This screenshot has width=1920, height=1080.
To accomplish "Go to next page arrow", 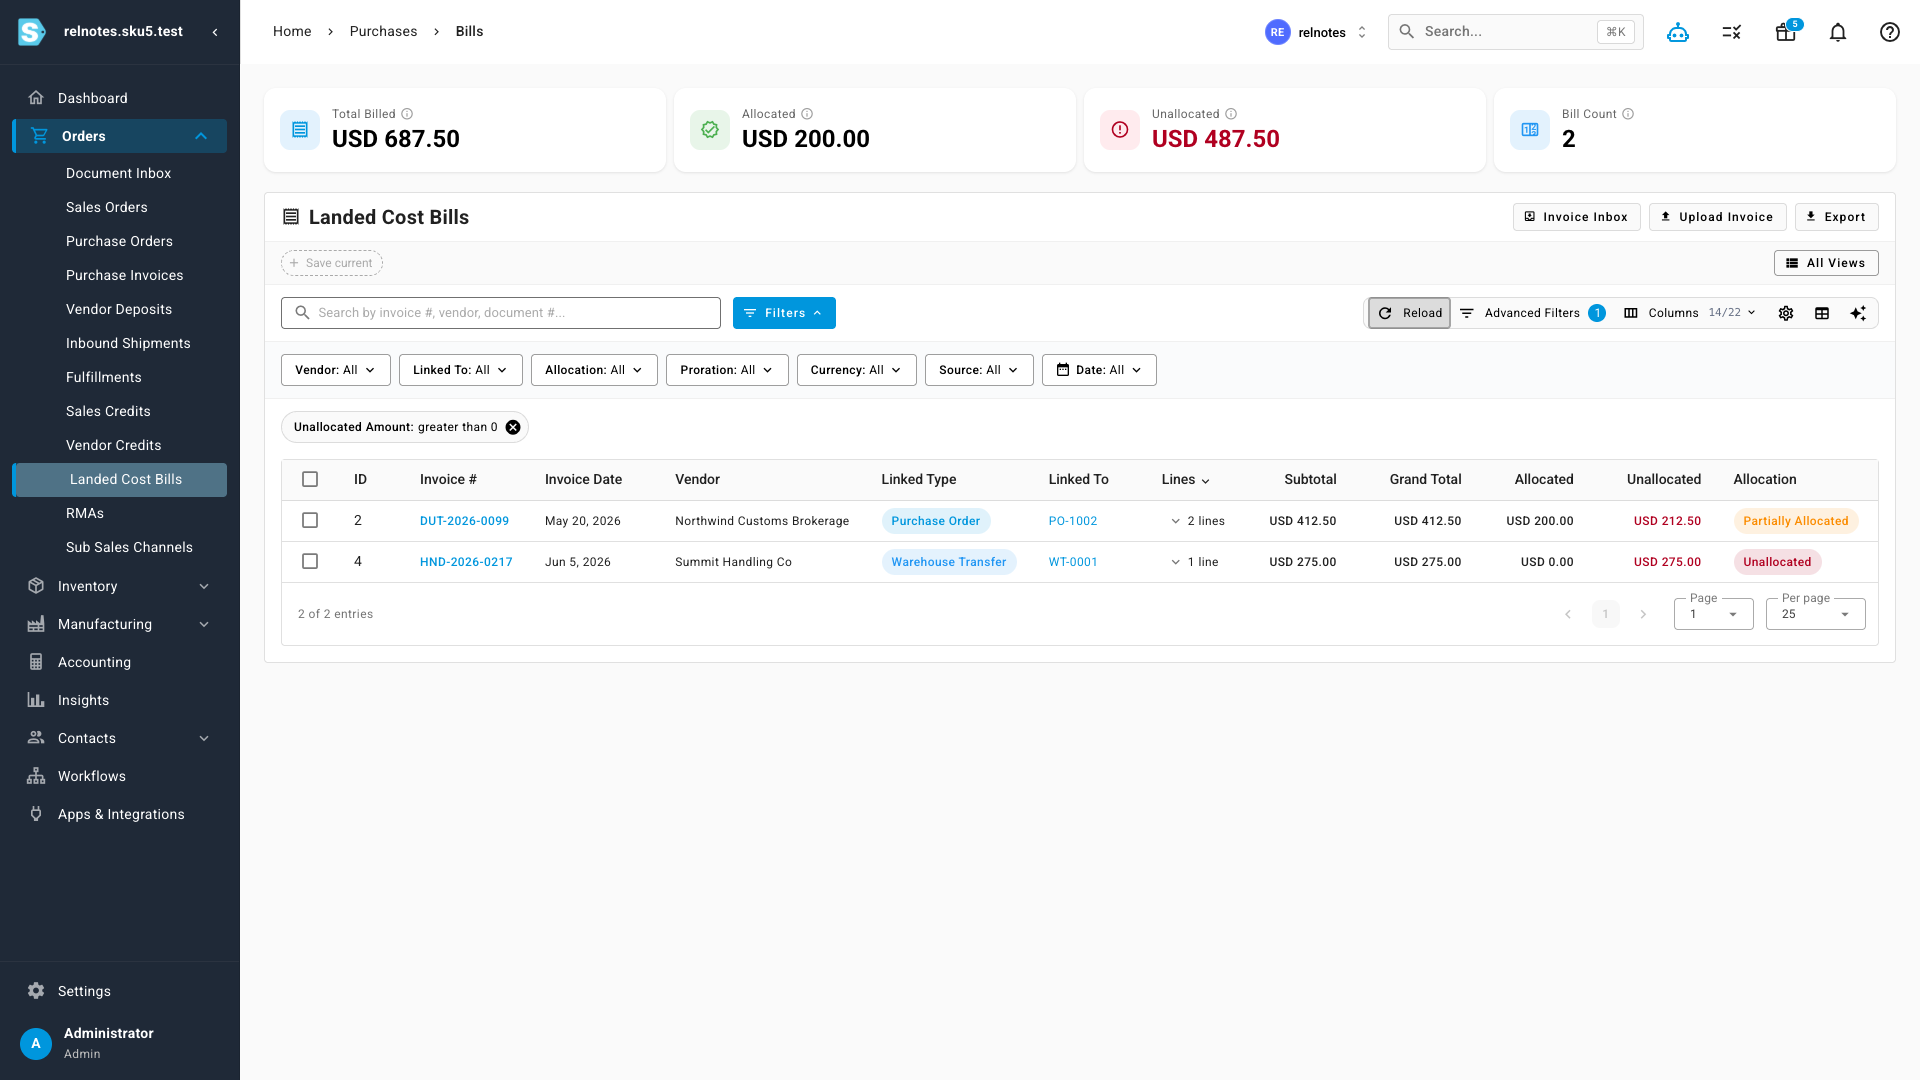I will click(1643, 614).
